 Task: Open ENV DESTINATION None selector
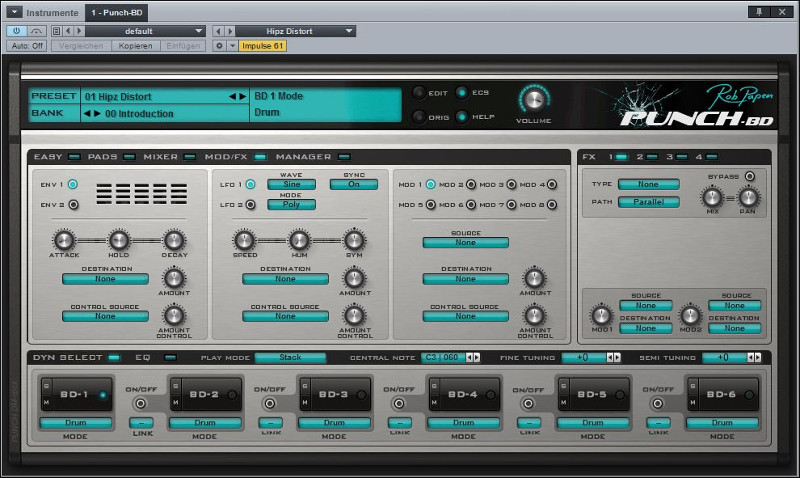(x=105, y=279)
